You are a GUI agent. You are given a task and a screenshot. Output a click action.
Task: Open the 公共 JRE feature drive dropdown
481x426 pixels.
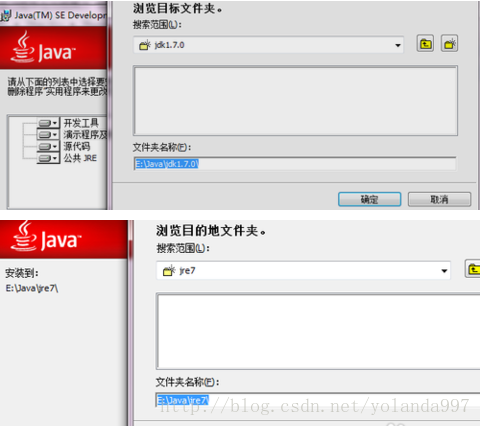coord(48,158)
